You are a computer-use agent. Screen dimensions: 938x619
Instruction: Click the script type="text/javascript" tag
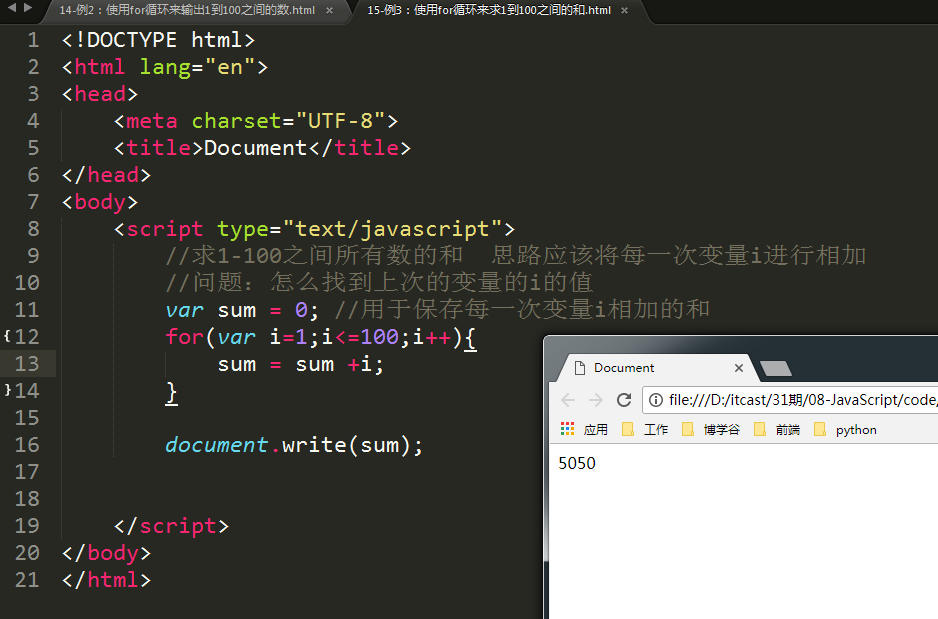[x=314, y=229]
